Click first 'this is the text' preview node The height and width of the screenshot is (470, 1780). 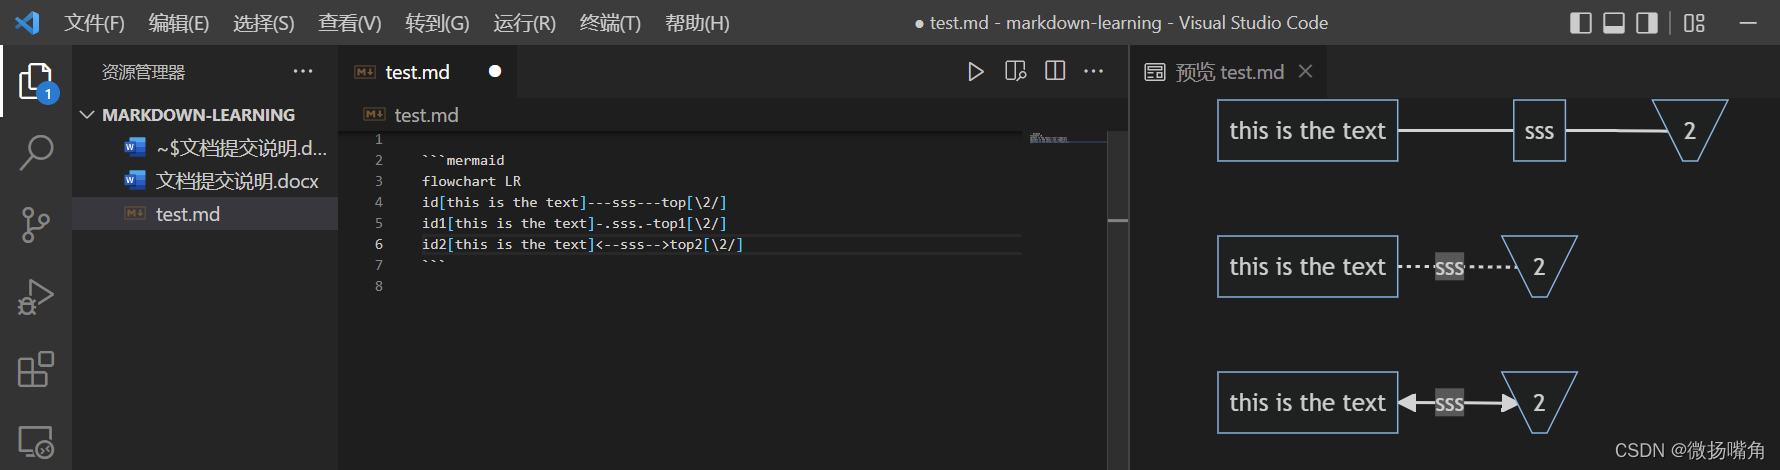coord(1307,131)
